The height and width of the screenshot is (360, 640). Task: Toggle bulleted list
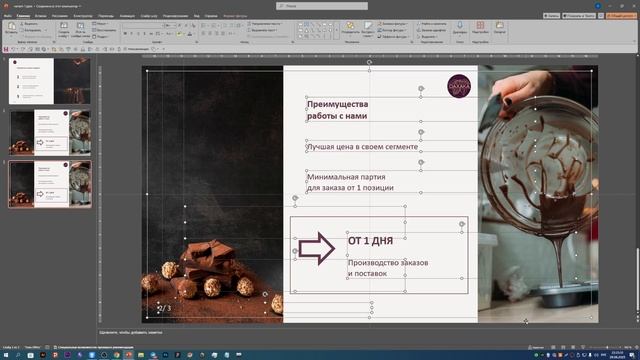click(x=203, y=25)
